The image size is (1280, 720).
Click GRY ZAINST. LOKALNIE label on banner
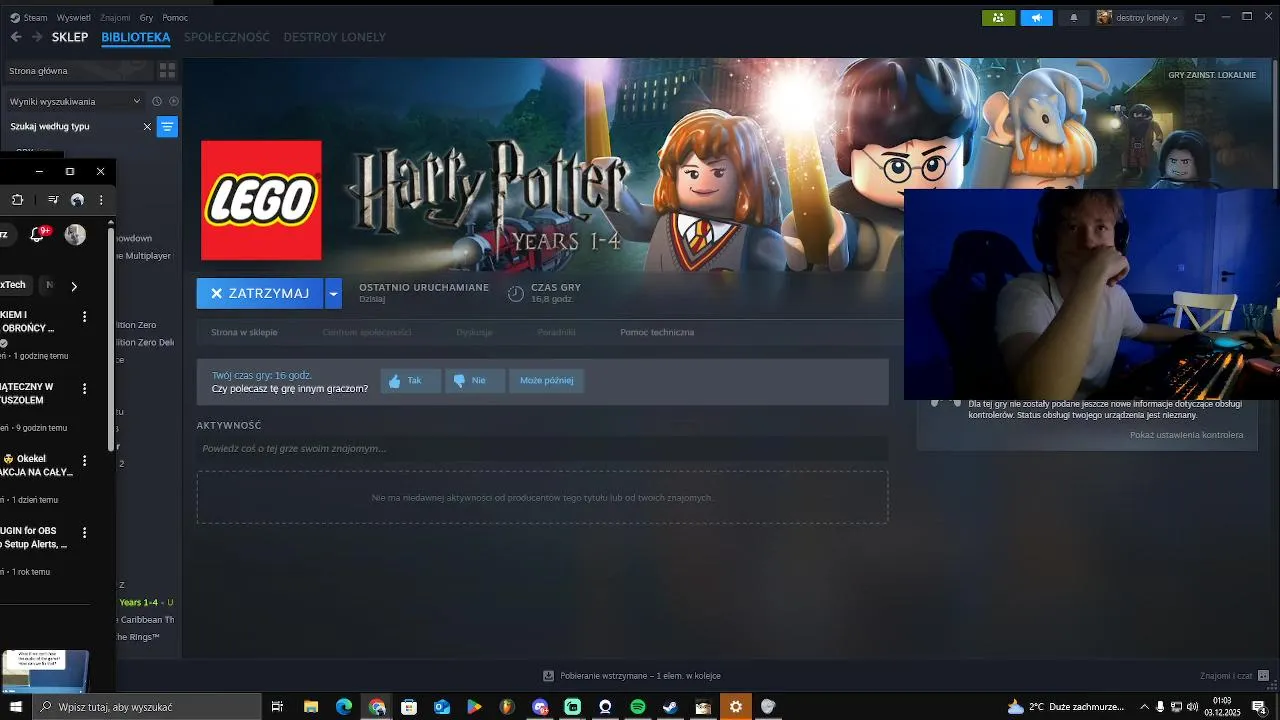[x=1212, y=75]
